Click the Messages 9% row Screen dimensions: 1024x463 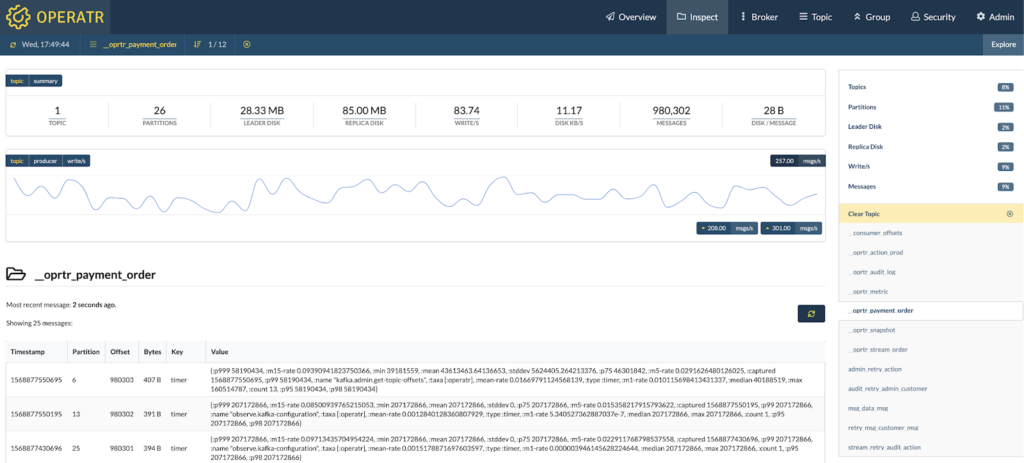click(930, 187)
